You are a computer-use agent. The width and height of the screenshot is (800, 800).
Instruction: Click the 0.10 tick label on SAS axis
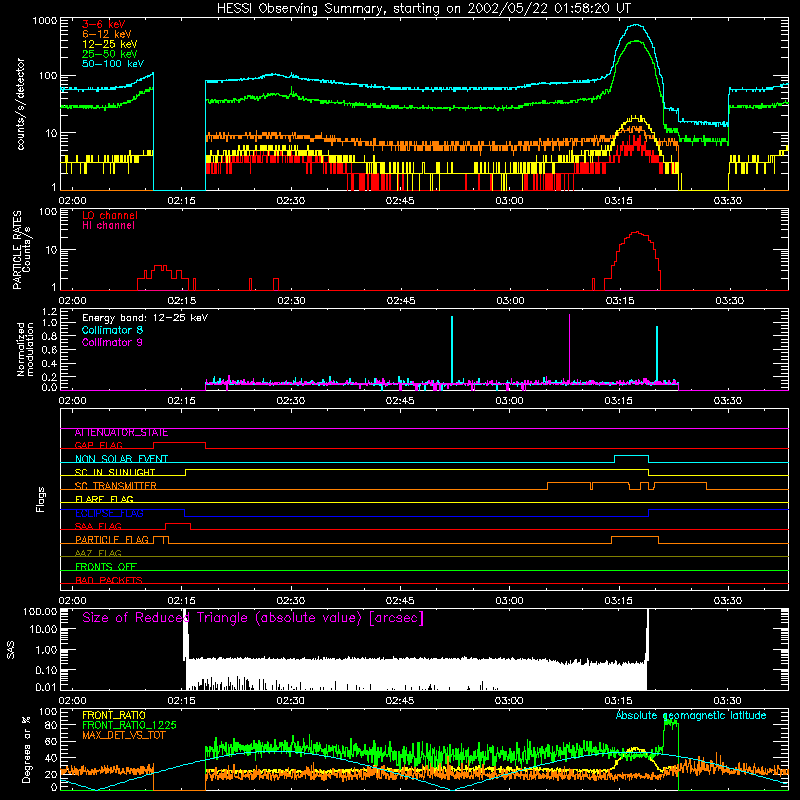click(x=46, y=670)
